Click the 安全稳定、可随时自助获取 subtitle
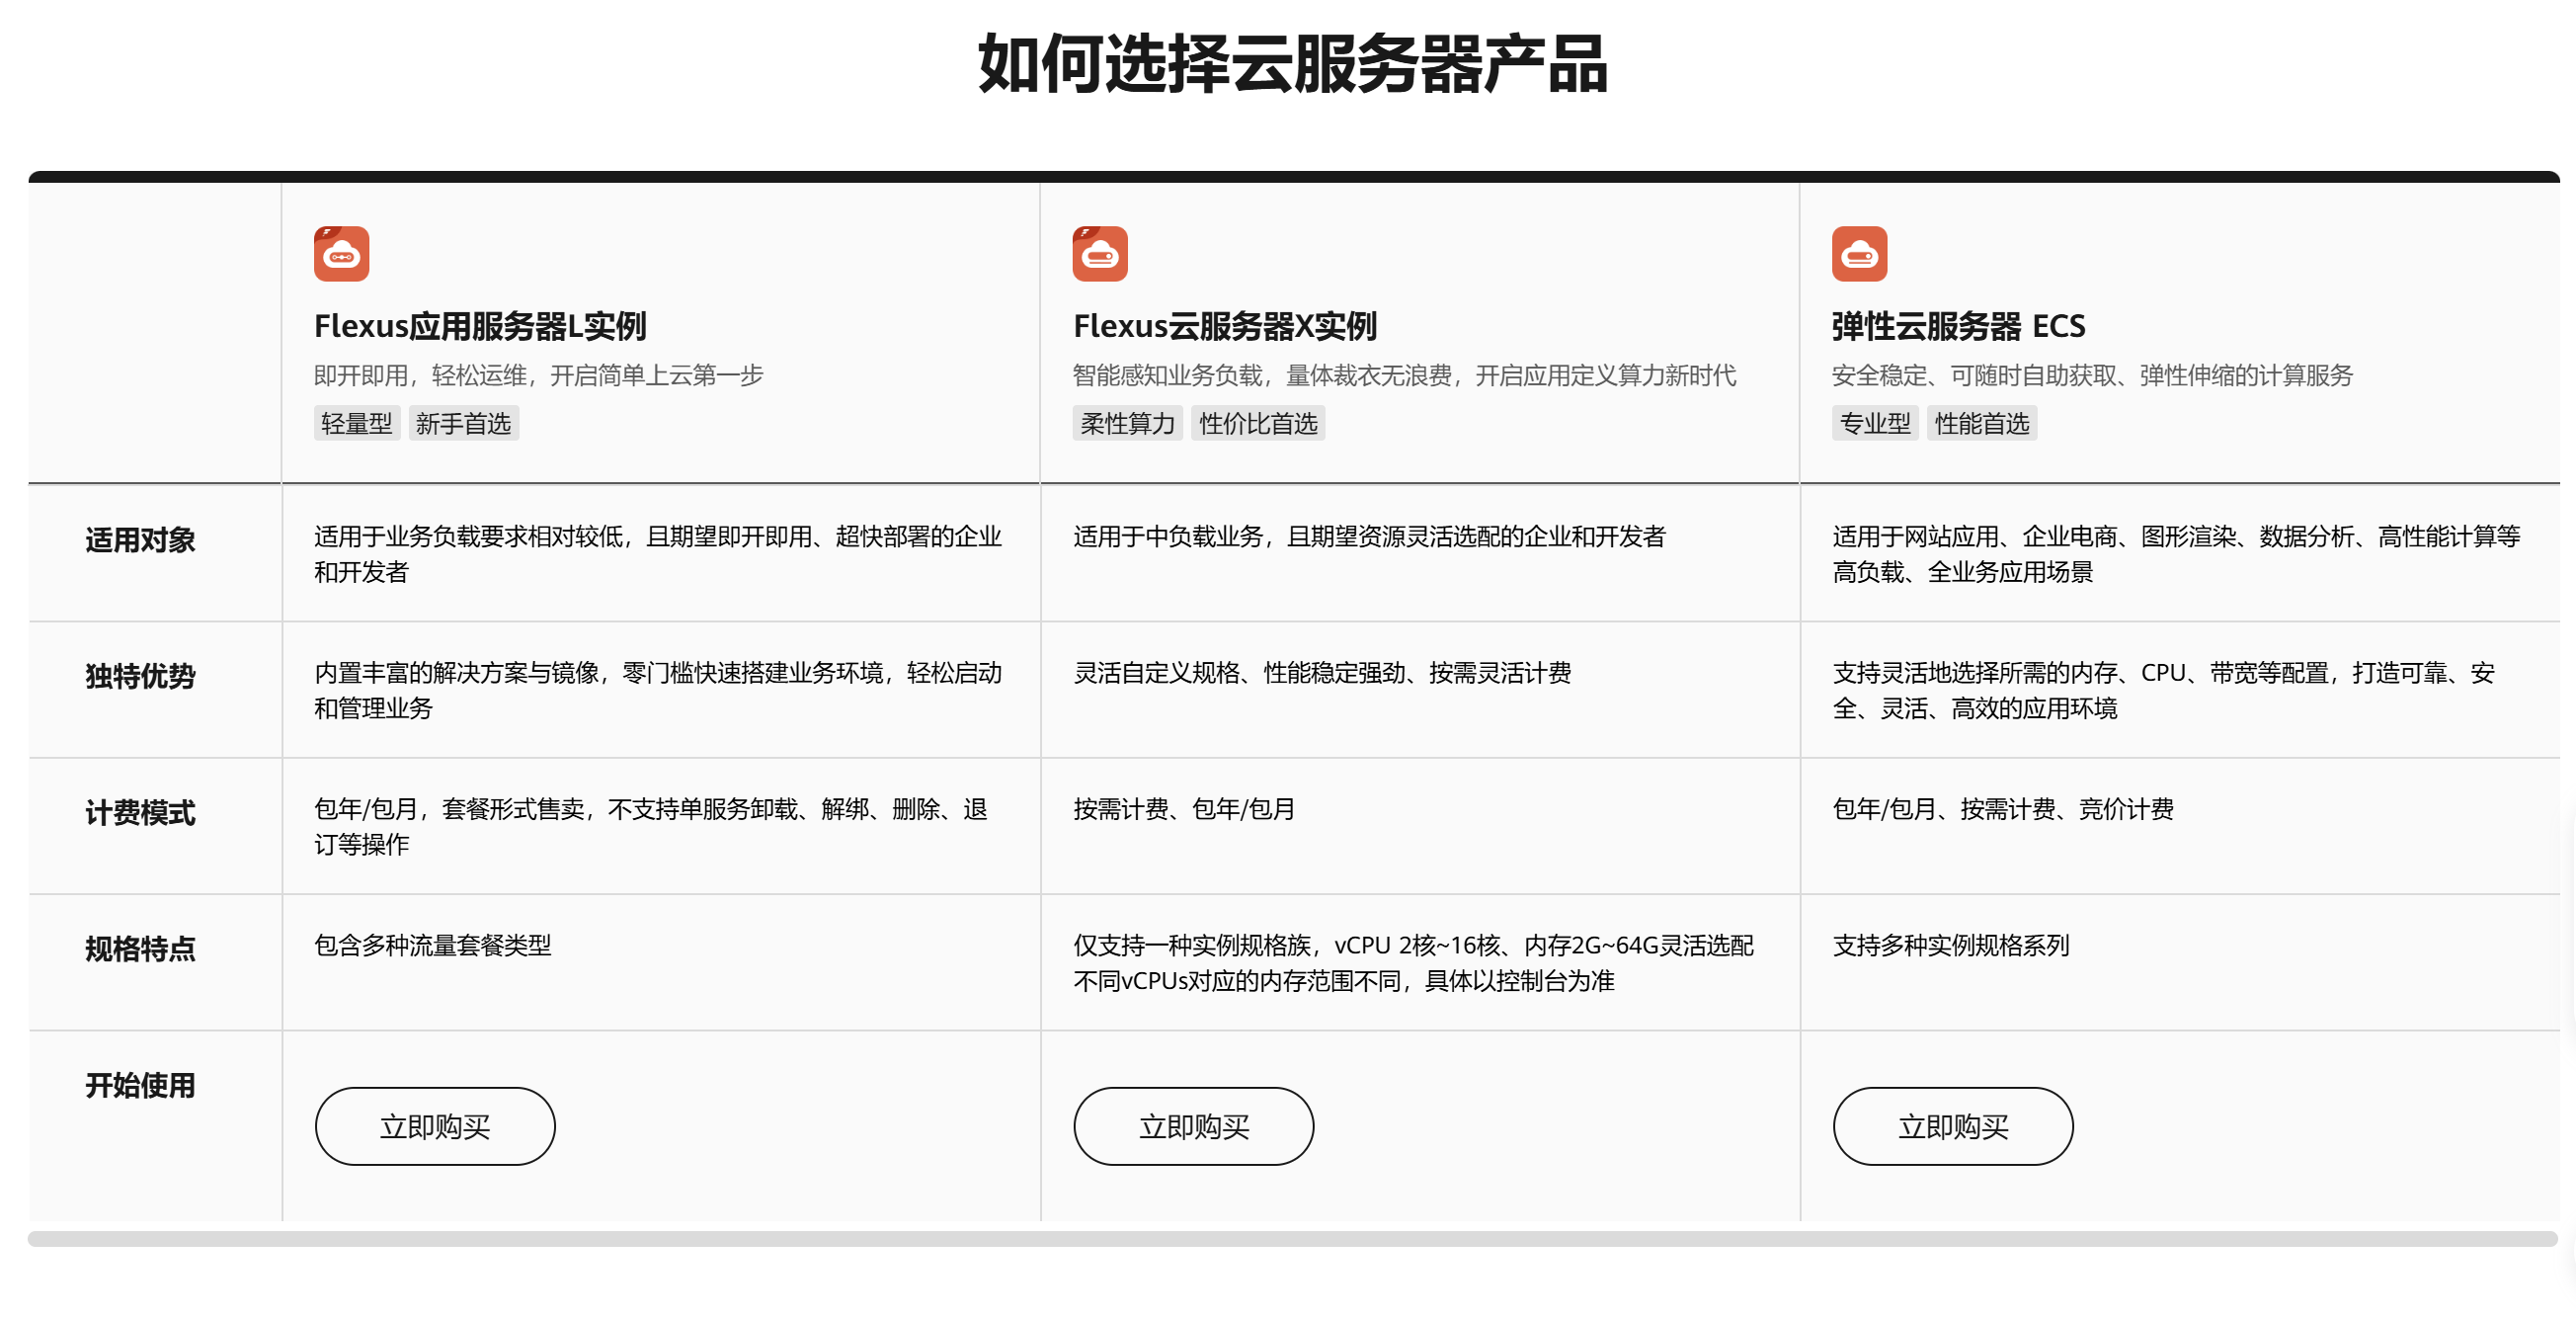 tap(2092, 376)
